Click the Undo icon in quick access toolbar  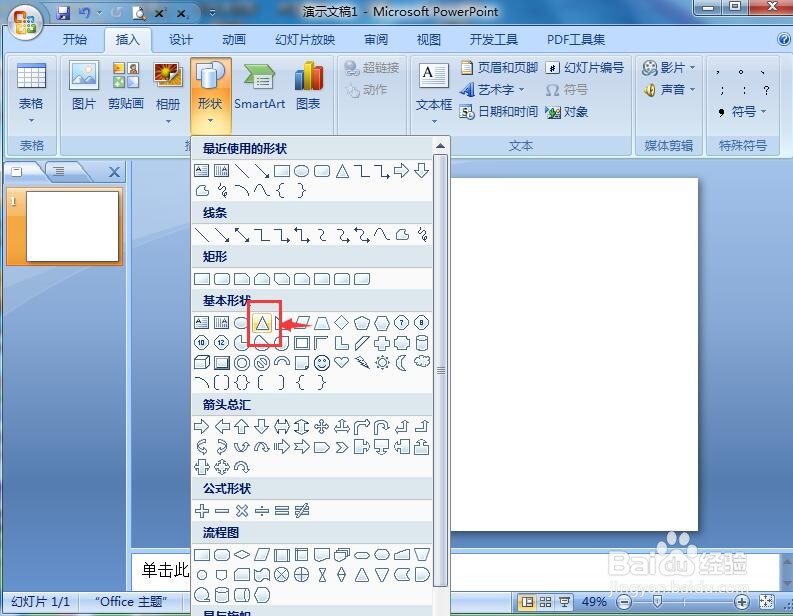[x=84, y=13]
